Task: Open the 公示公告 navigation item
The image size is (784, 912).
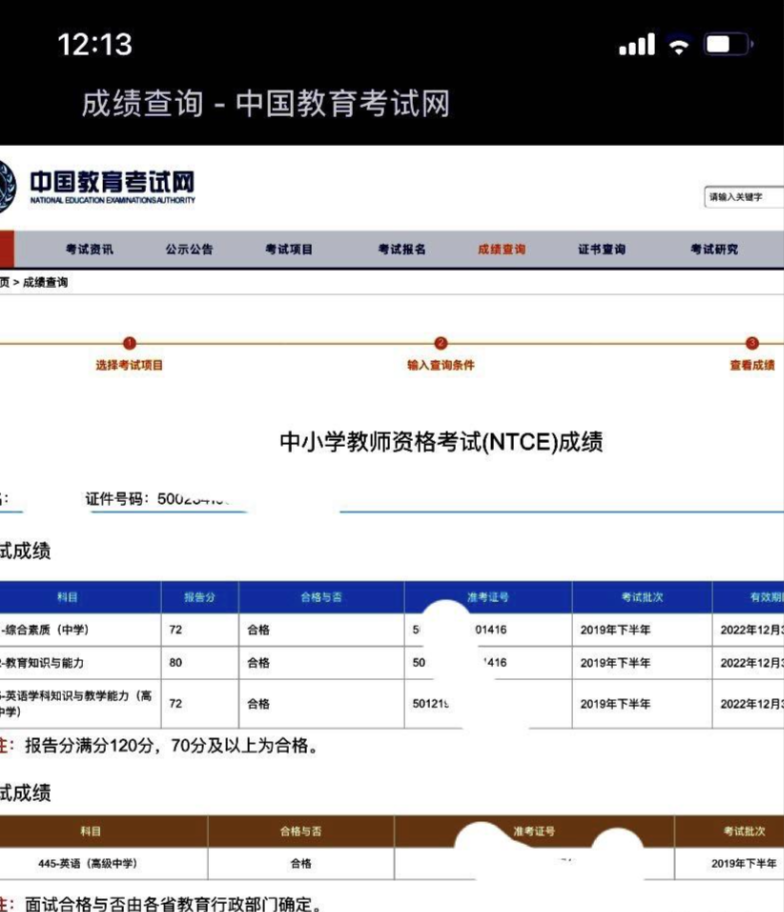Action: click(x=189, y=250)
